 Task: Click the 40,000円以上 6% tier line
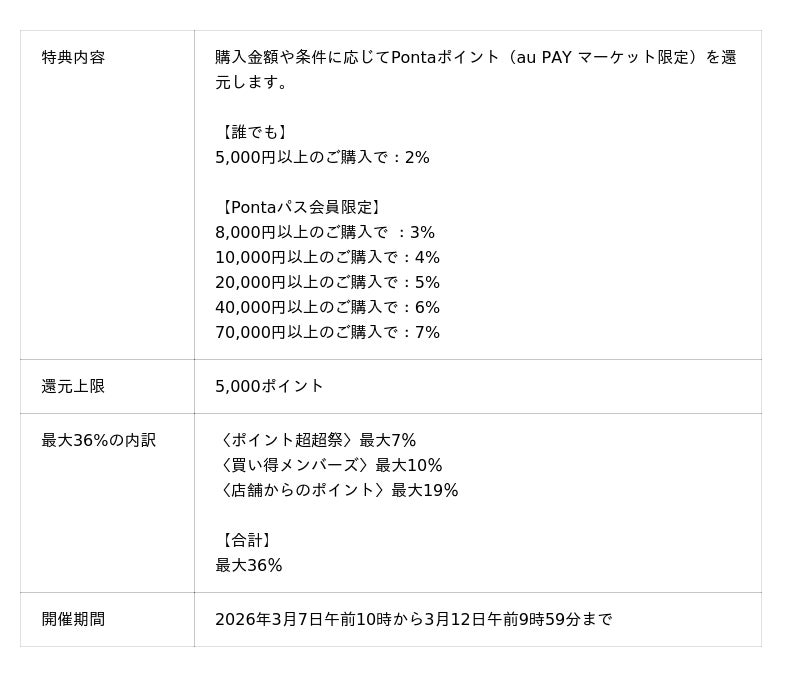coord(327,307)
